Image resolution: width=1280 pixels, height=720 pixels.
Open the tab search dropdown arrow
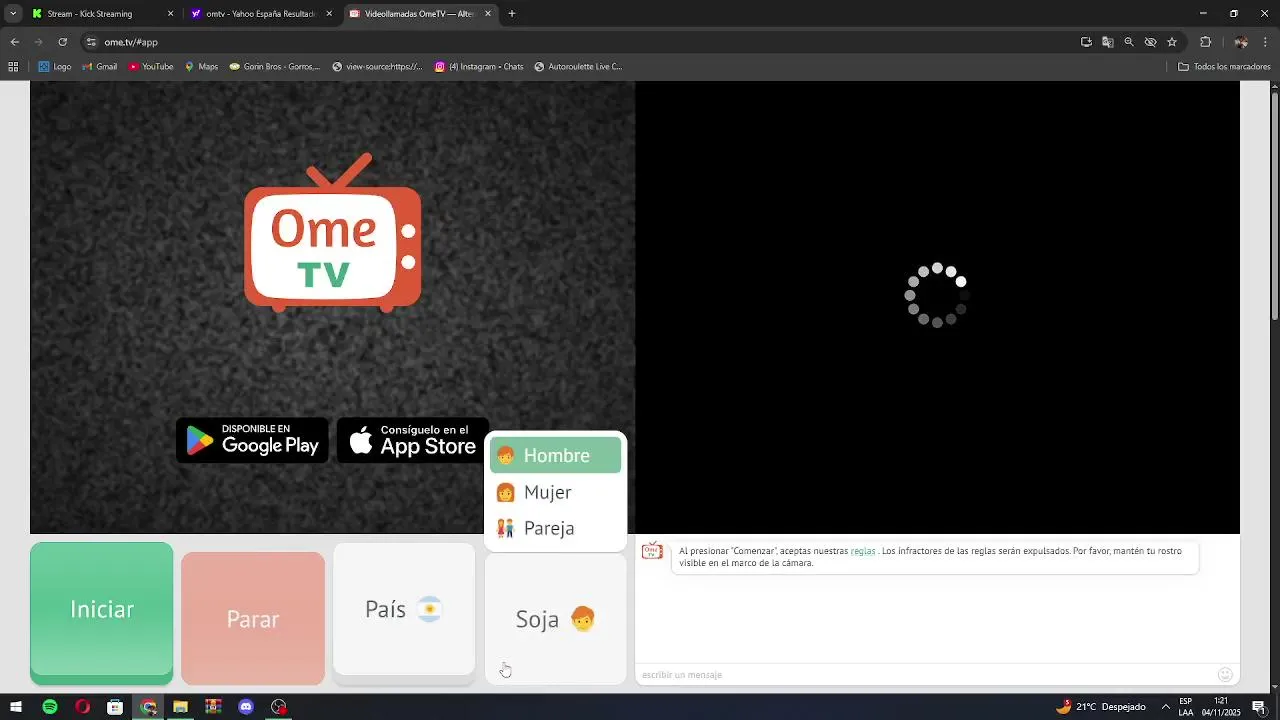(x=13, y=14)
